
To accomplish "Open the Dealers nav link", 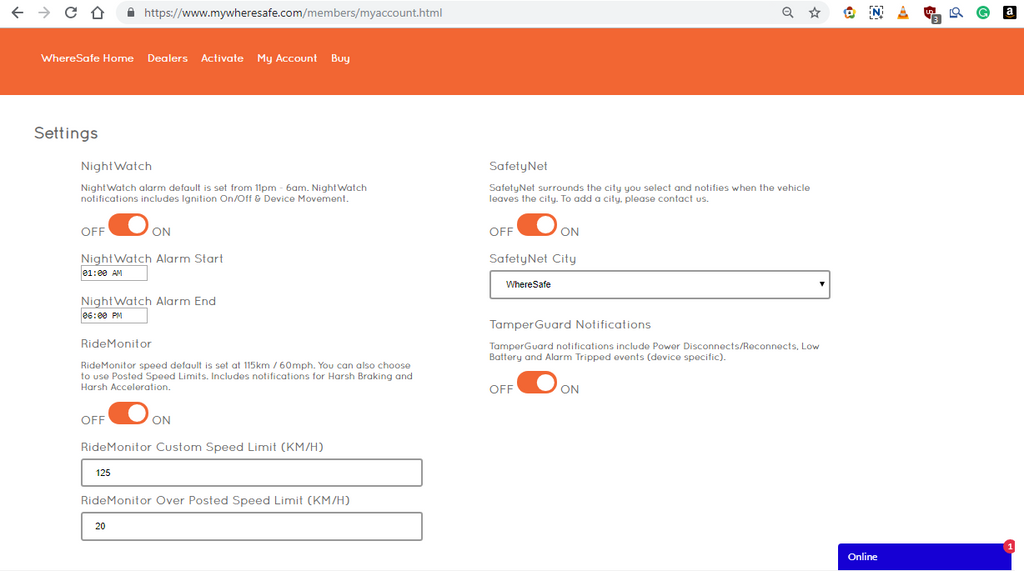I will (167, 58).
